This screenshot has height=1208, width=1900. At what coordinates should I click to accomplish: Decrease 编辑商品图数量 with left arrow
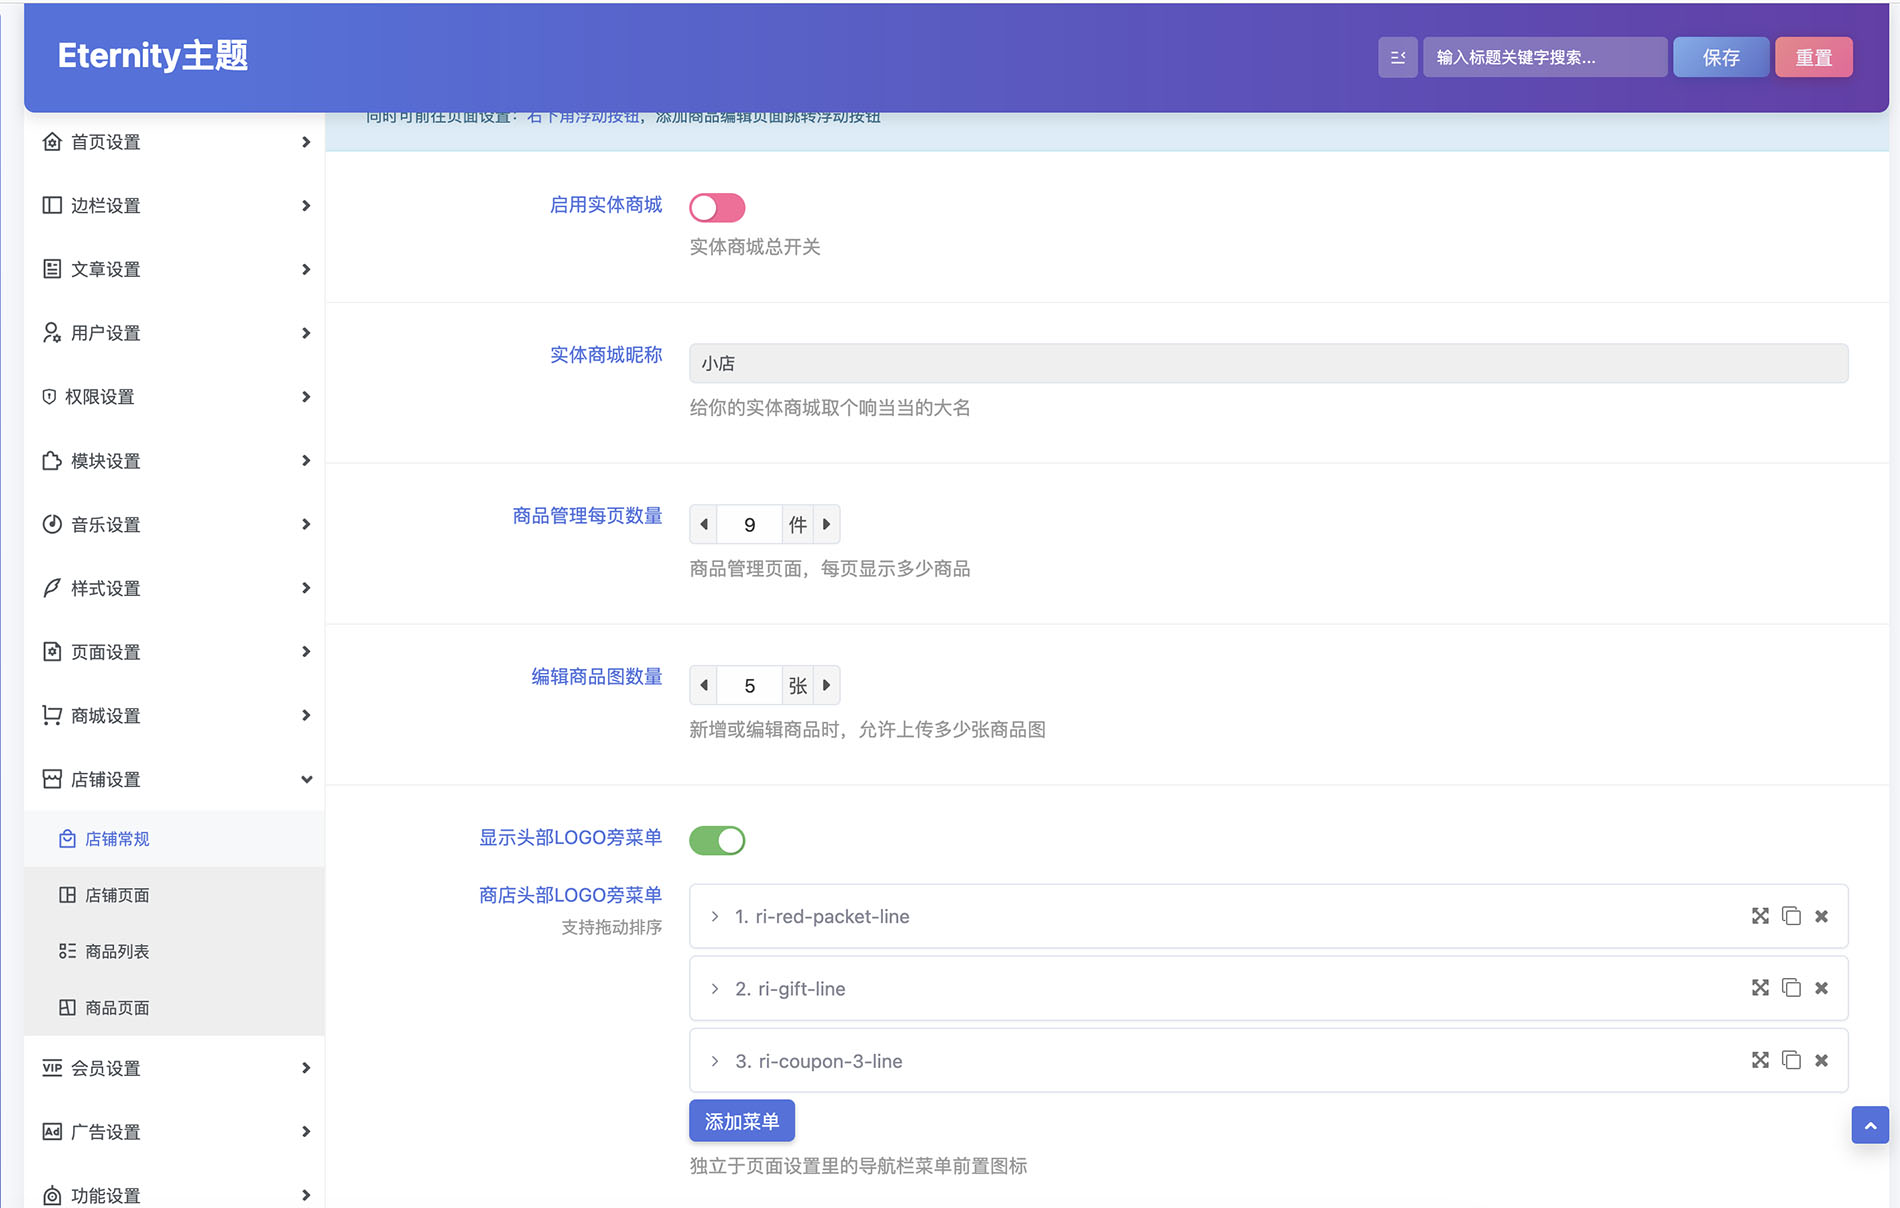point(704,685)
